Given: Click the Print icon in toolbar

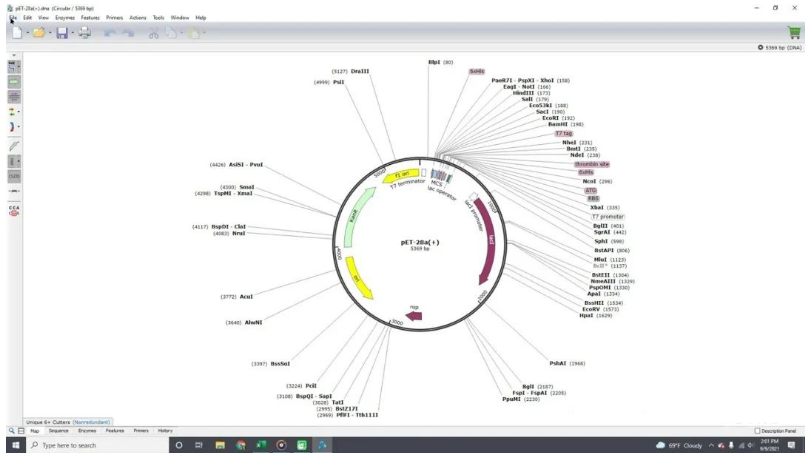Looking at the screenshot, I should tap(85, 33).
